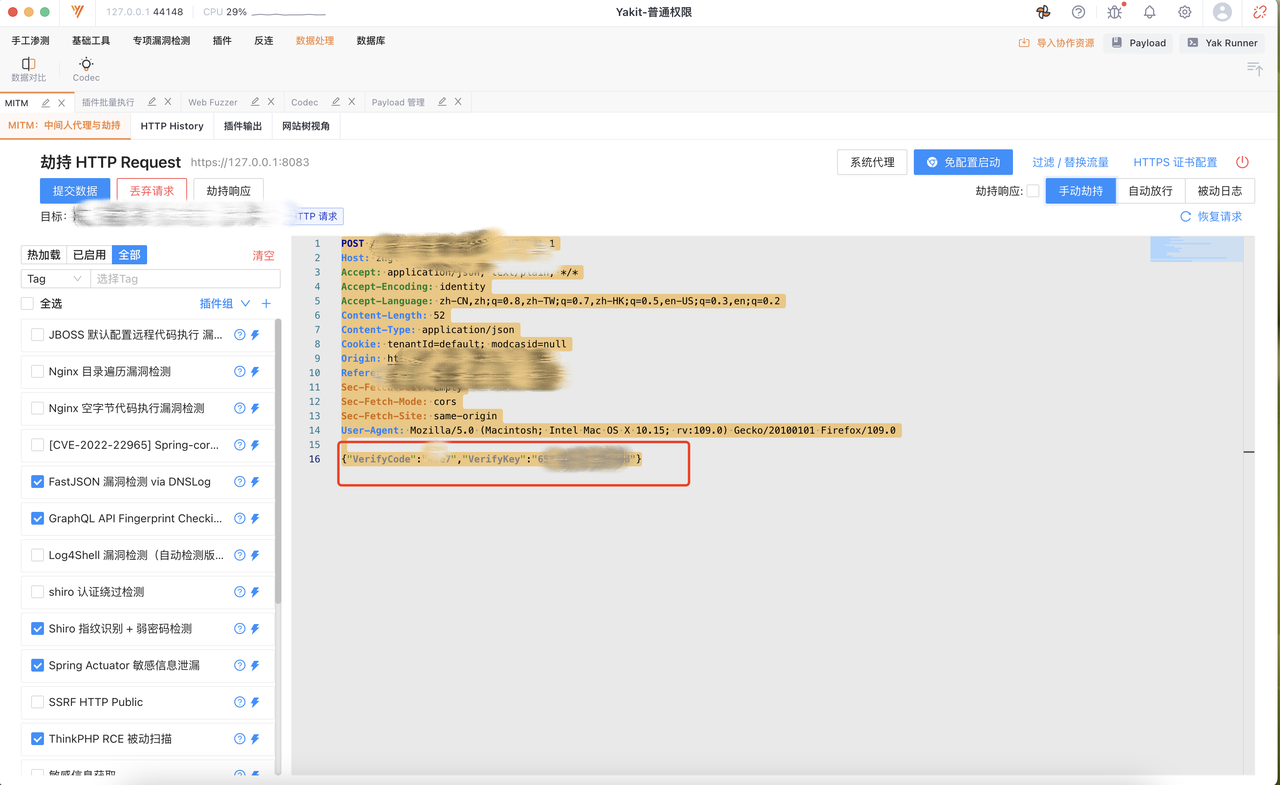The width and height of the screenshot is (1280, 785).
Task: Switch to the HTTP History tab
Action: 172,126
